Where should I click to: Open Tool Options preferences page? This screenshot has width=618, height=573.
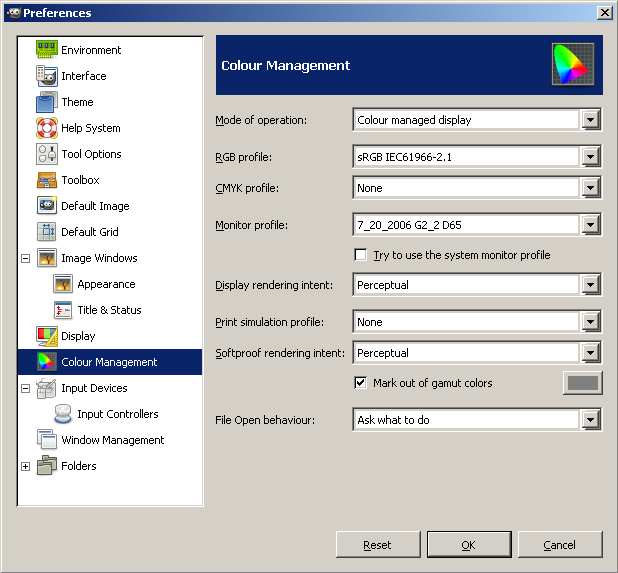91,154
